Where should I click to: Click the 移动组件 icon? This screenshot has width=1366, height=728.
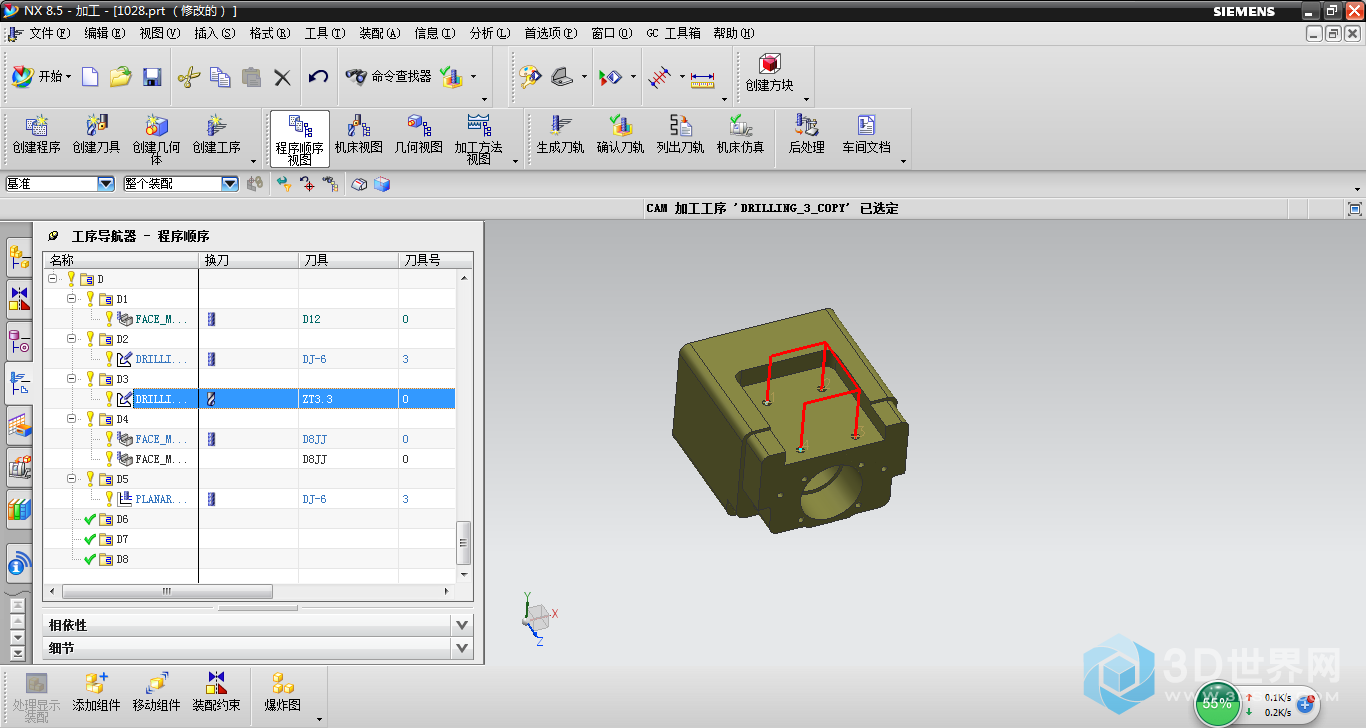coord(157,692)
